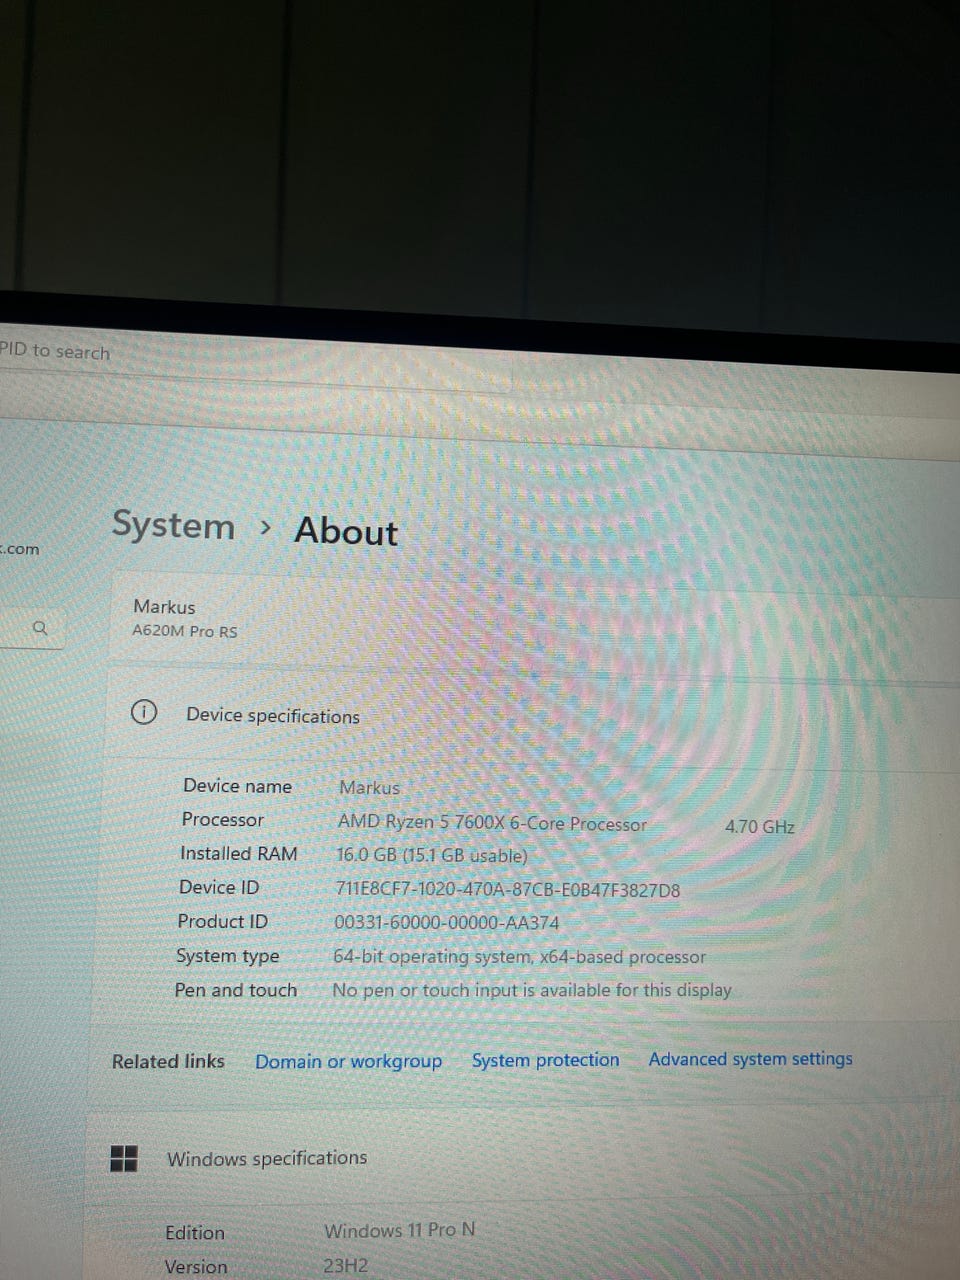Select '16.0 GB (15.1 GB usable)' value
The width and height of the screenshot is (960, 1280).
(432, 856)
